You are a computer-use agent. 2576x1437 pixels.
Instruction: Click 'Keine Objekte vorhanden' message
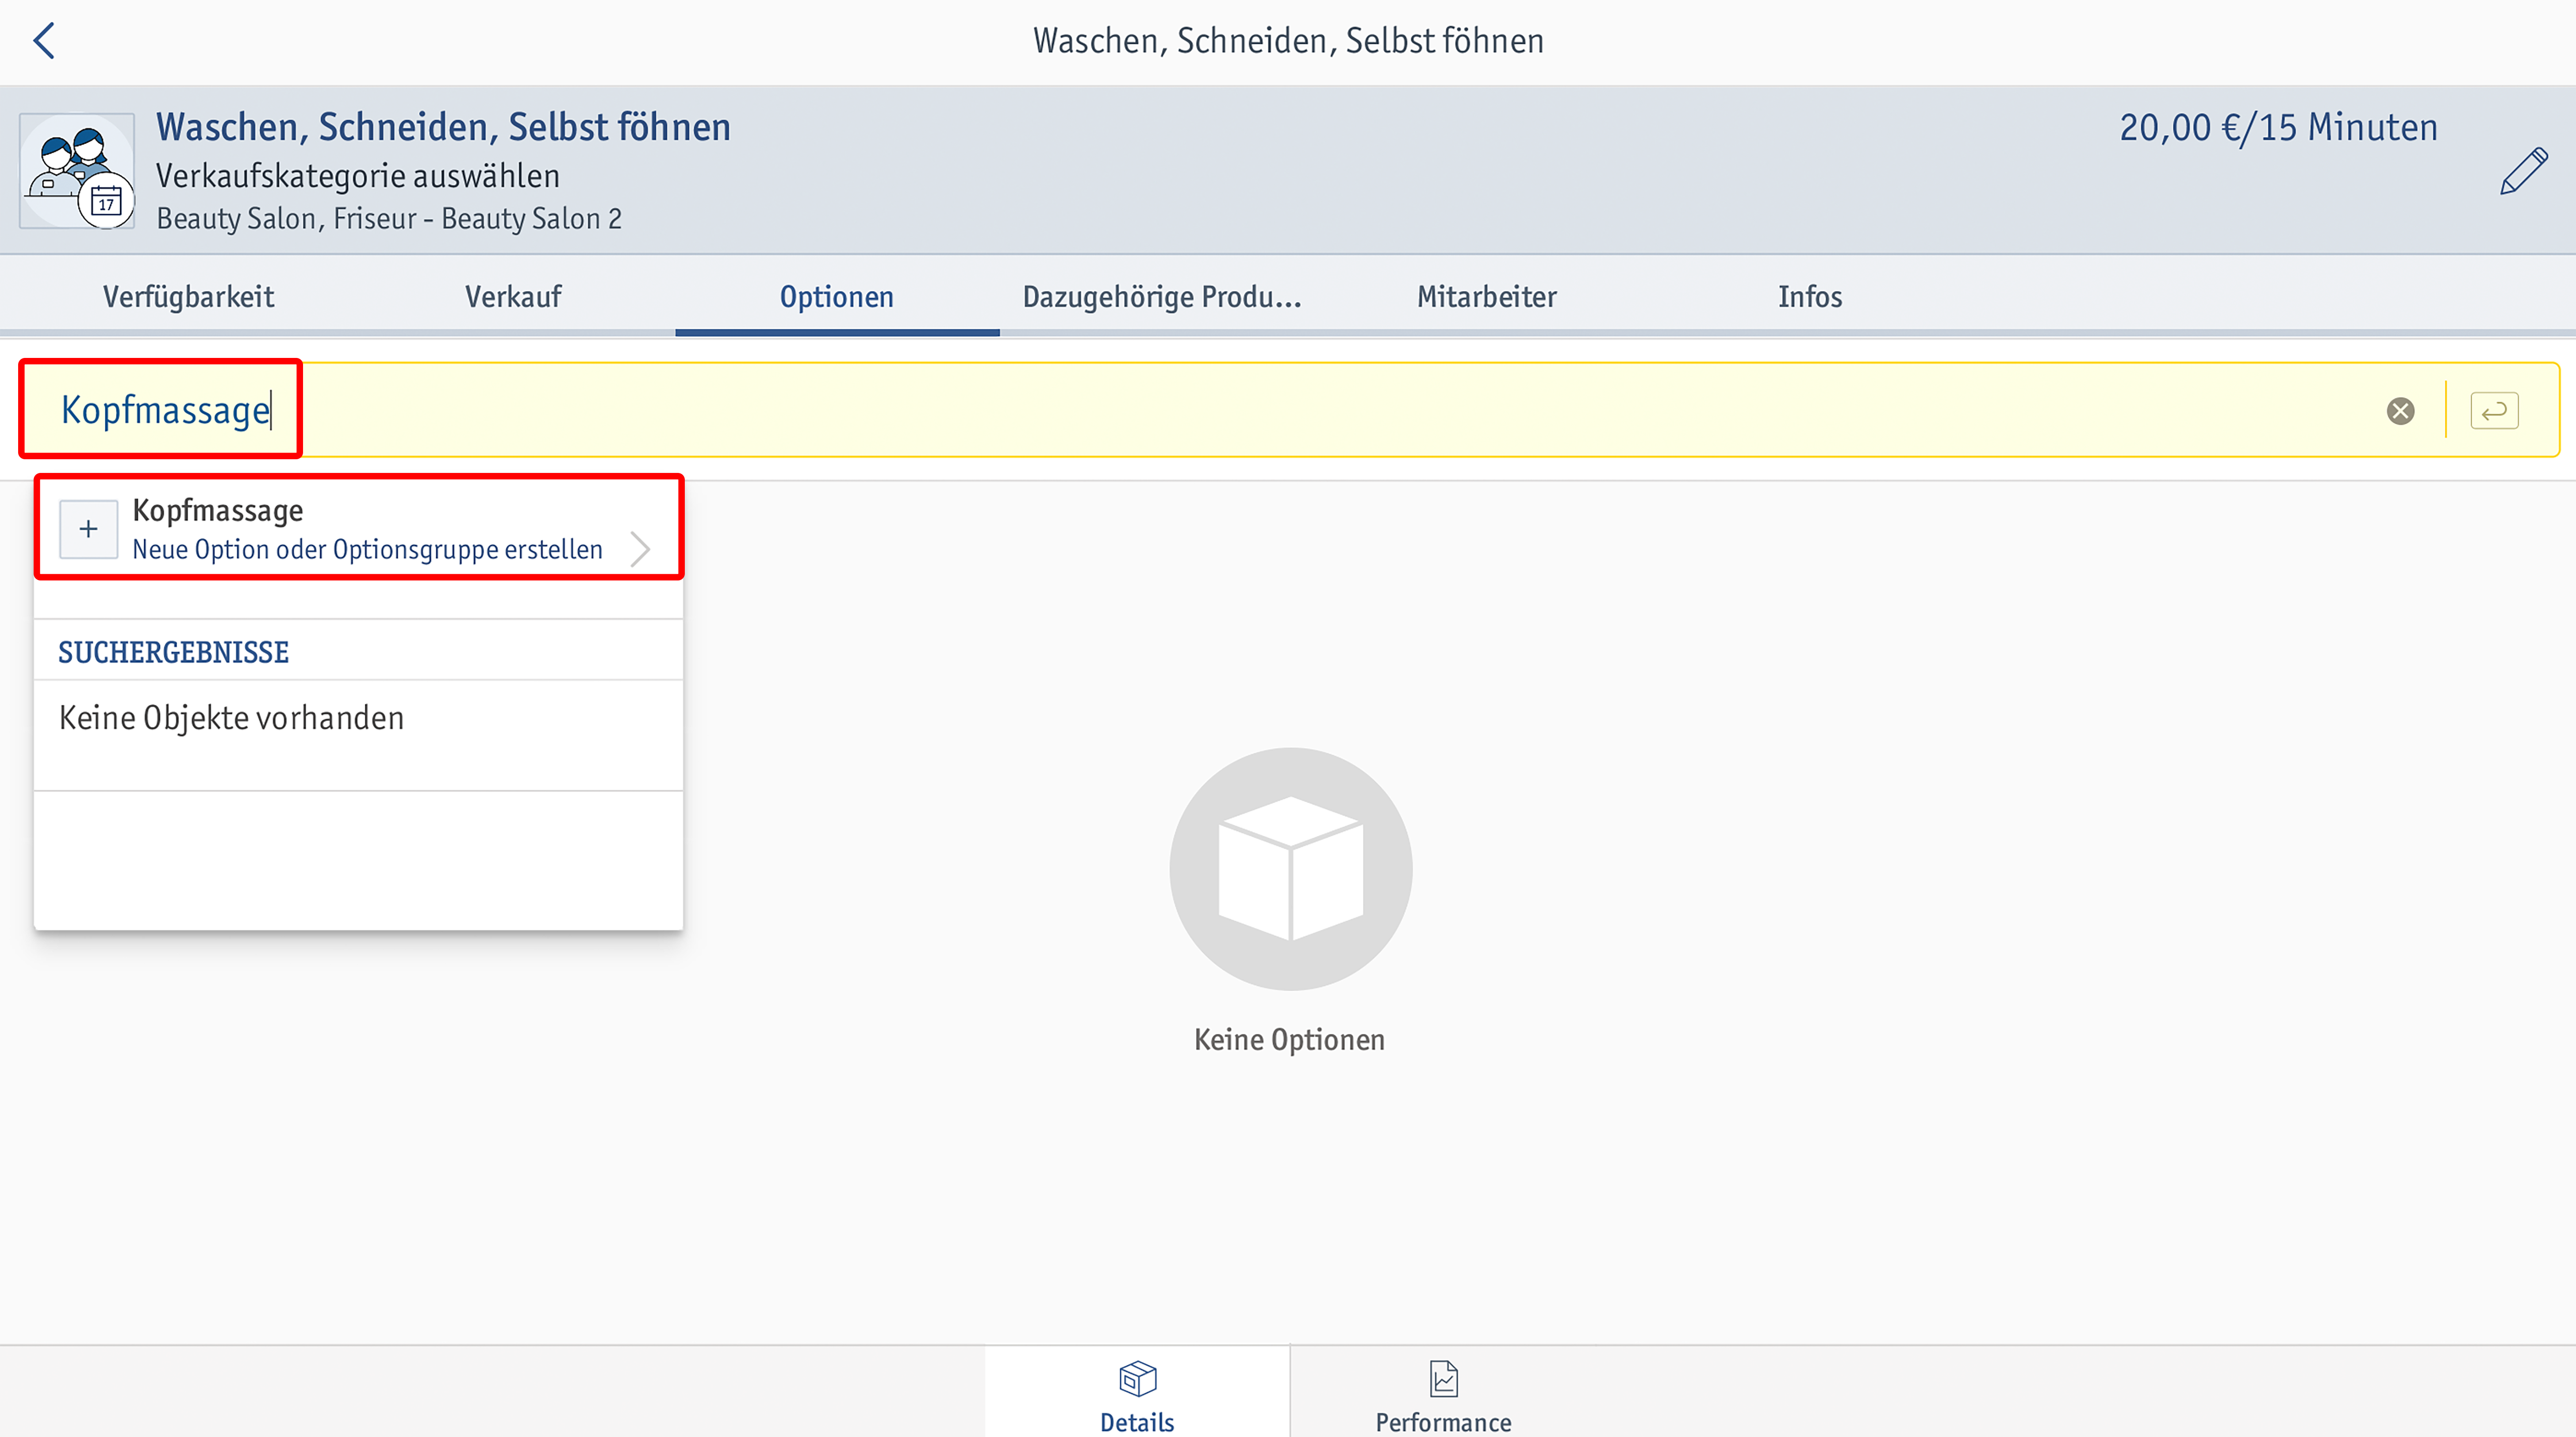[x=231, y=718]
